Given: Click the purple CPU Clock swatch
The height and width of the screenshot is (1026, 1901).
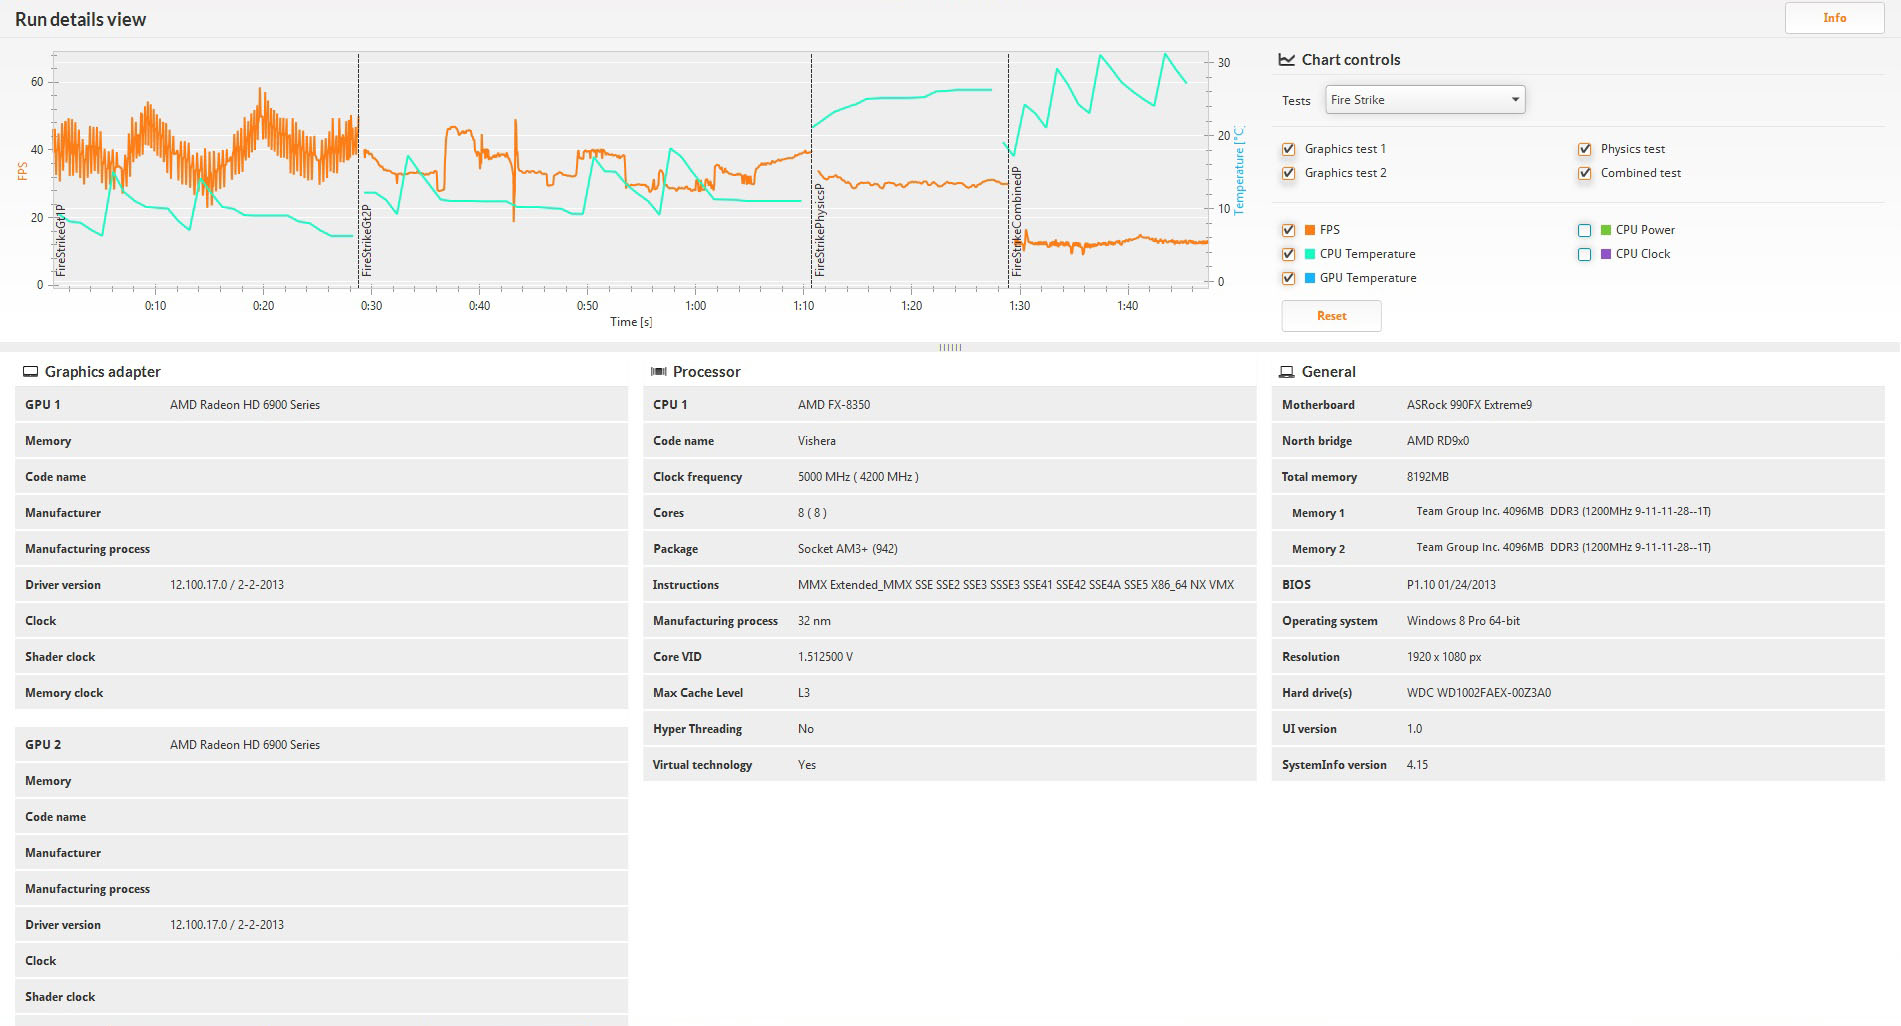Looking at the screenshot, I should point(1606,254).
